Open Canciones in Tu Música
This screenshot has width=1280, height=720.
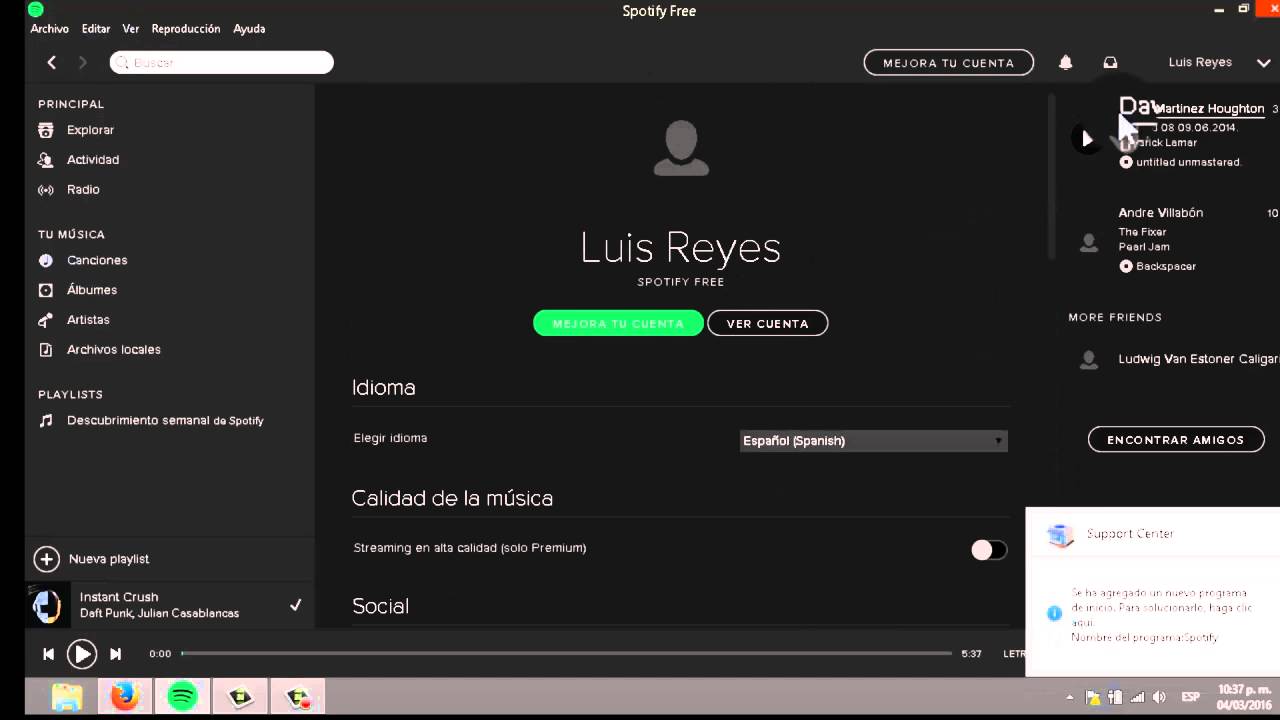97,260
